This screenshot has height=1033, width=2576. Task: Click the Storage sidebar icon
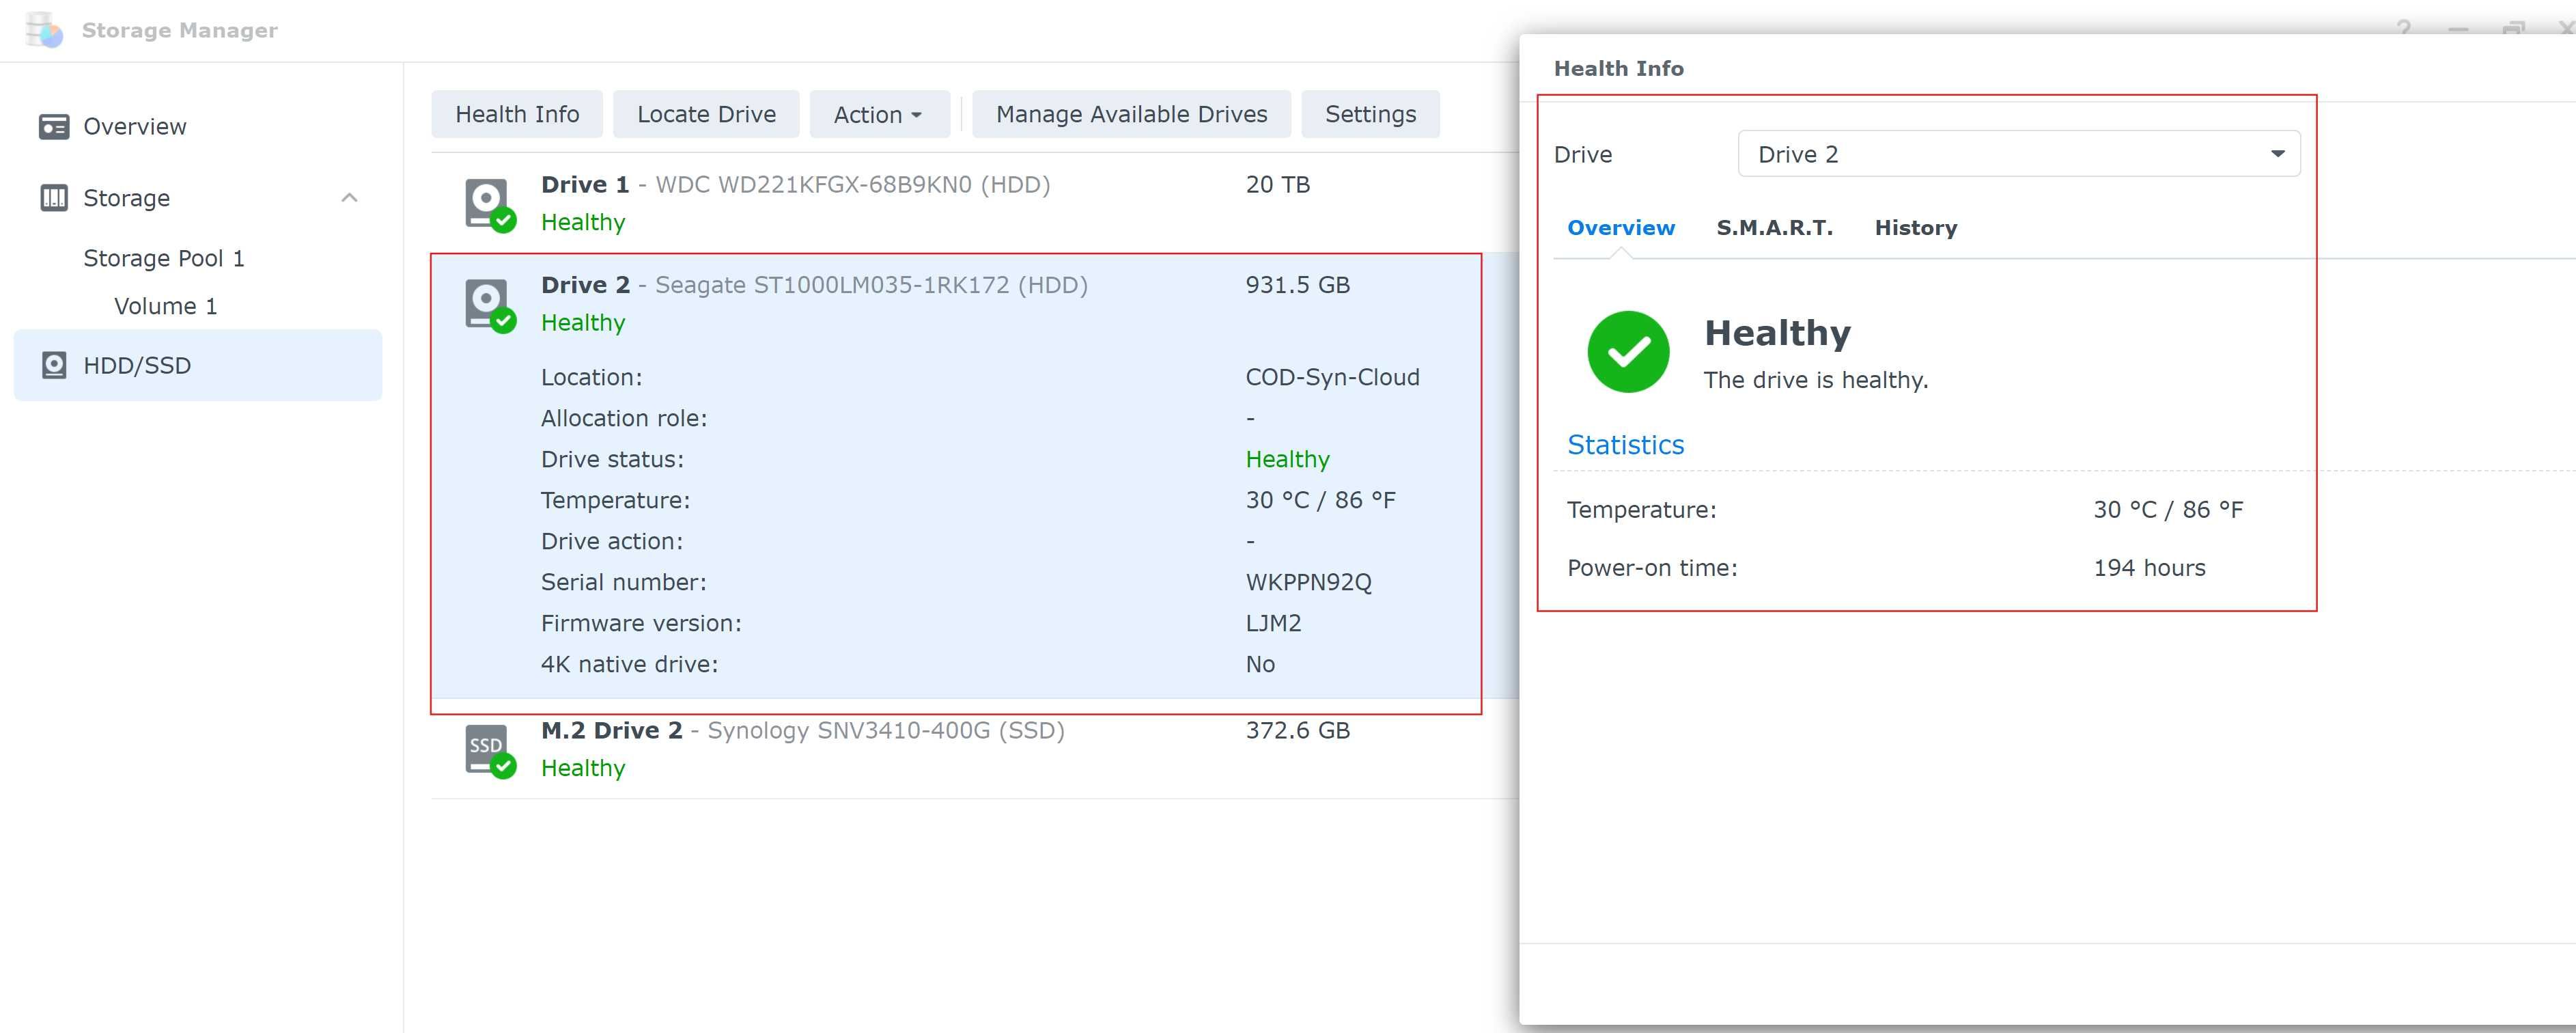pos(54,198)
